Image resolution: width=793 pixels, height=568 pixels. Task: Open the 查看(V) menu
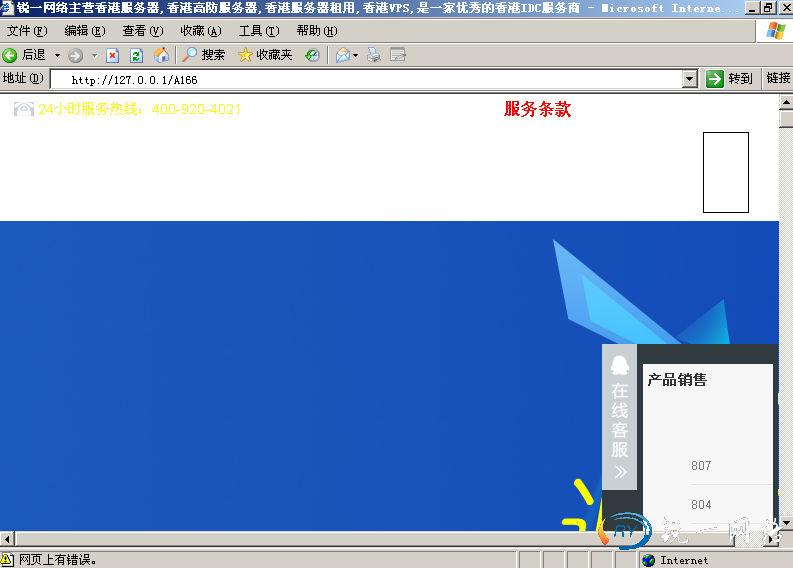(x=143, y=31)
